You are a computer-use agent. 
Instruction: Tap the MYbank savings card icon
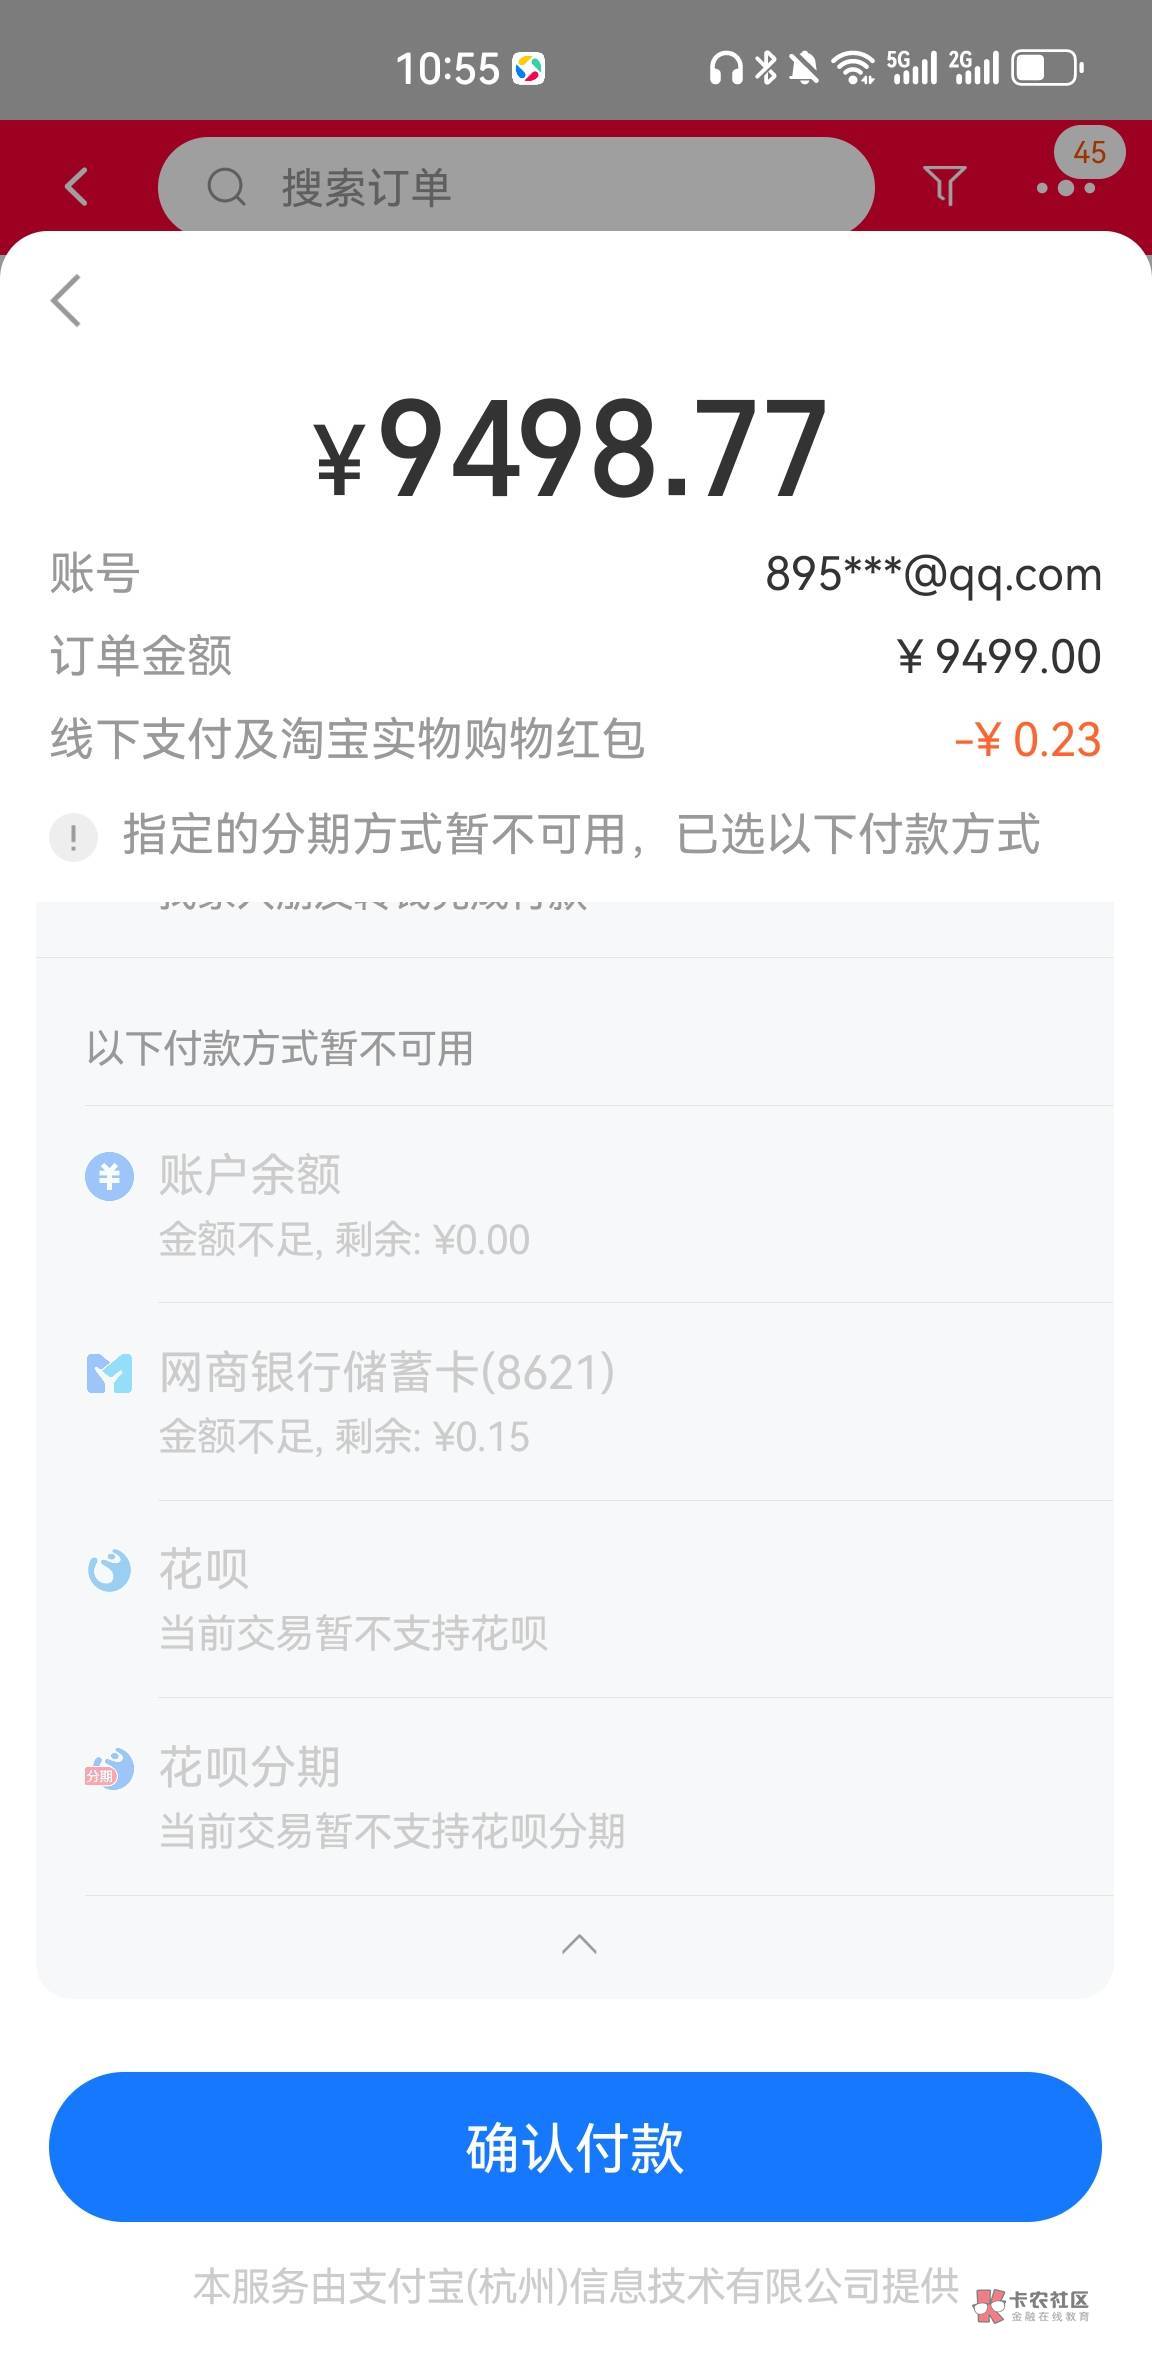(109, 1373)
